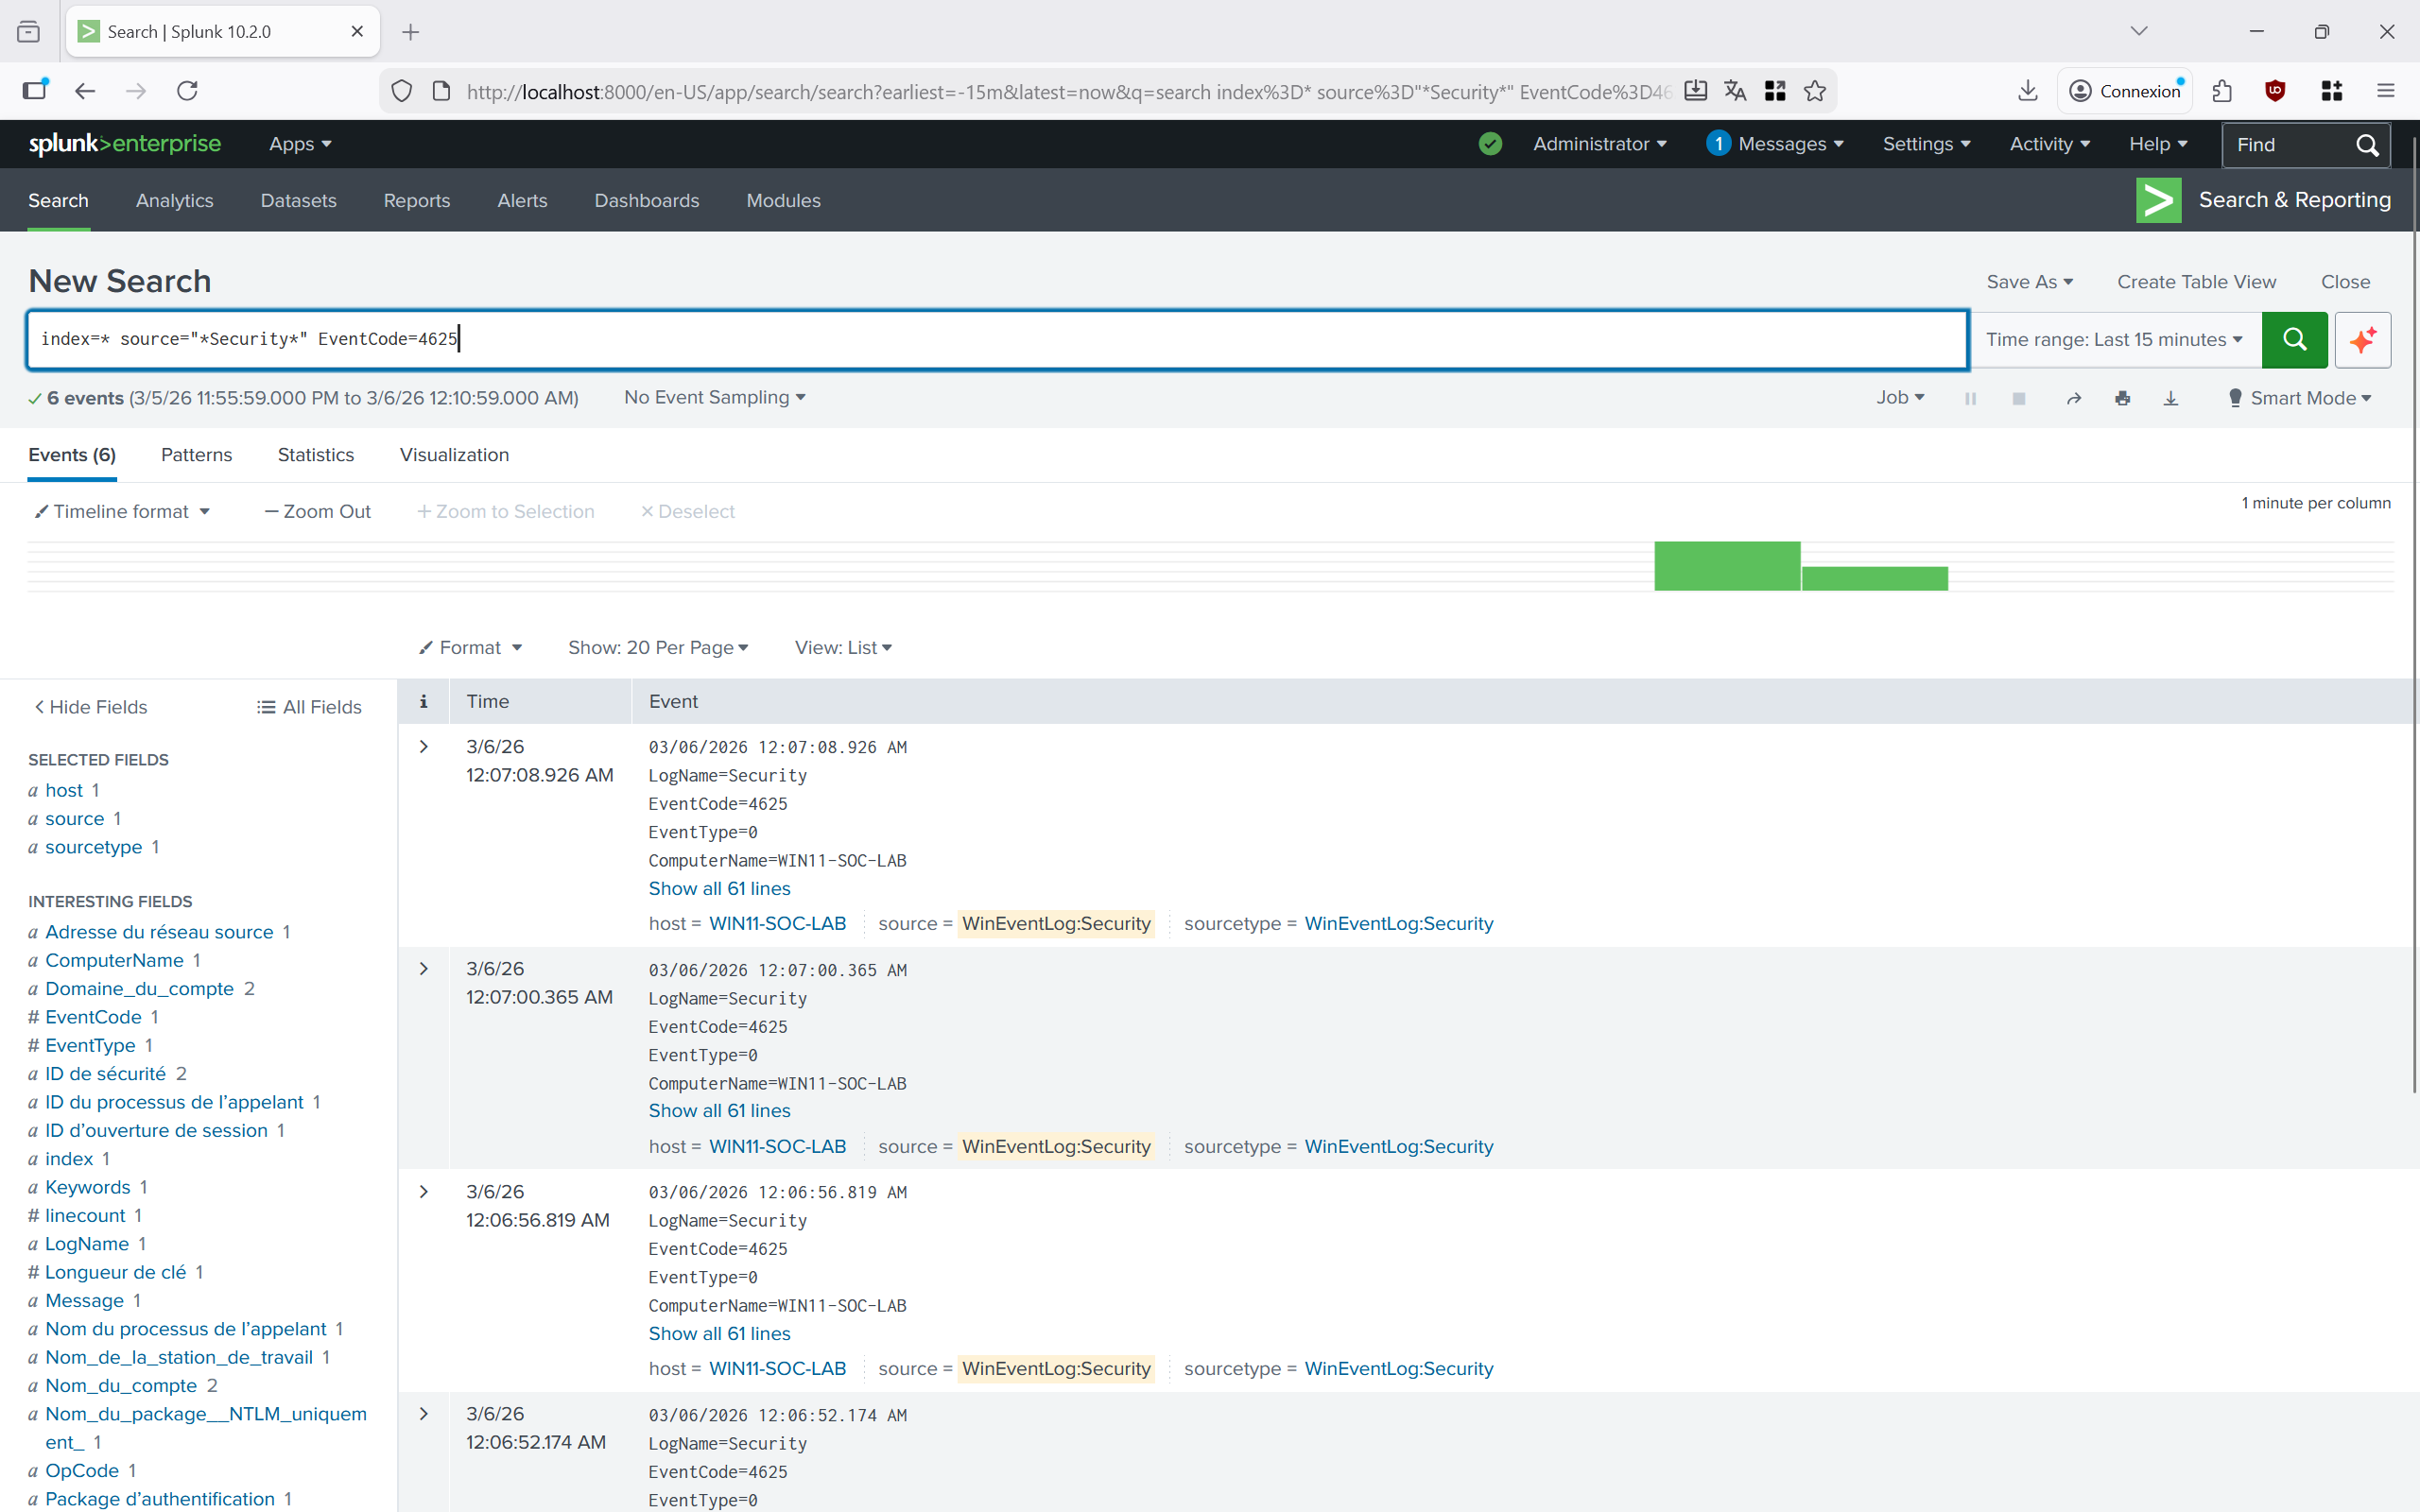The width and height of the screenshot is (2420, 1512).
Task: Open the No Event Sampling dropdown
Action: (x=714, y=397)
